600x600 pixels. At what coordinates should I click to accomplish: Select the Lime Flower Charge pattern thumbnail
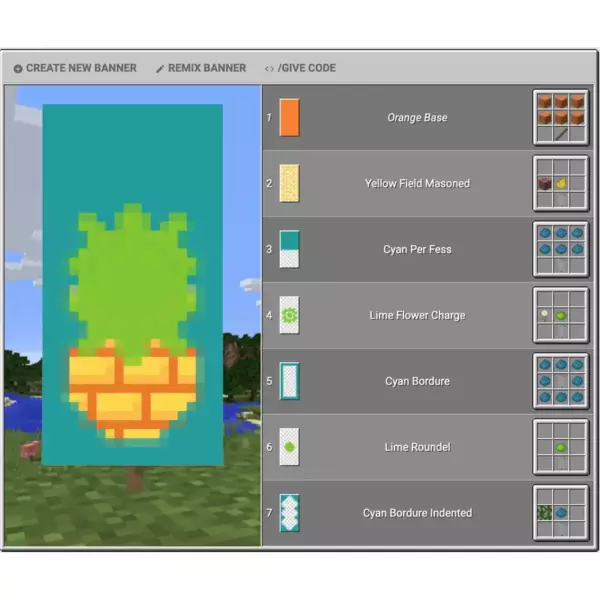click(x=289, y=315)
